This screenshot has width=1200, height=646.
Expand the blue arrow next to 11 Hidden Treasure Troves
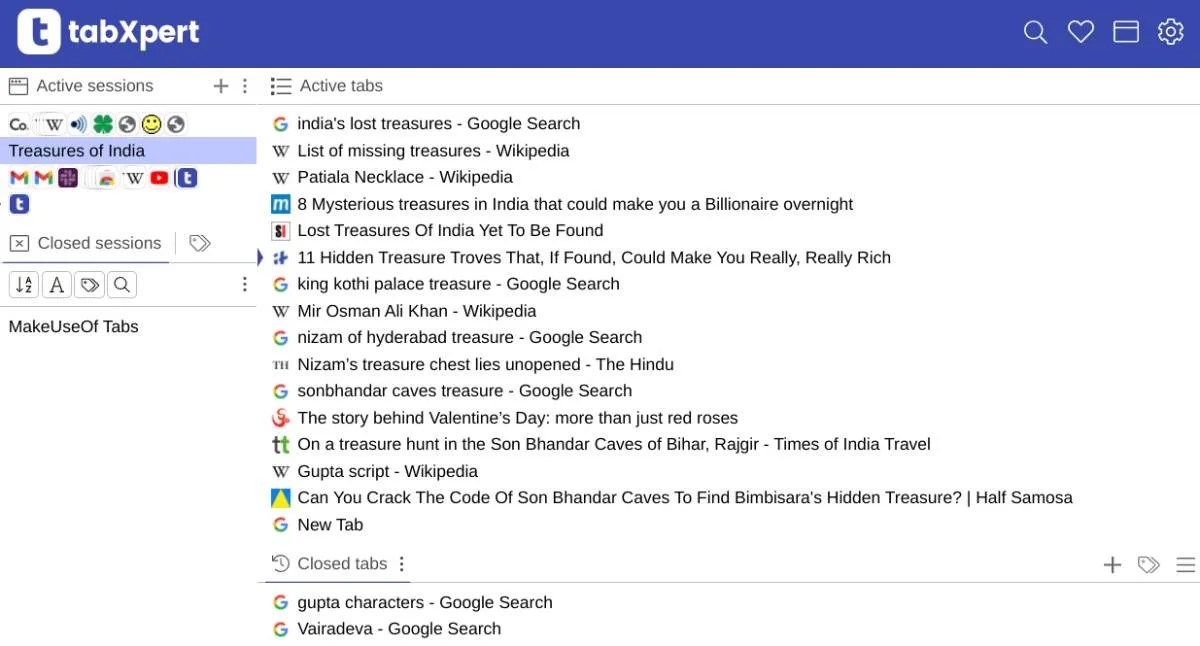pos(260,257)
